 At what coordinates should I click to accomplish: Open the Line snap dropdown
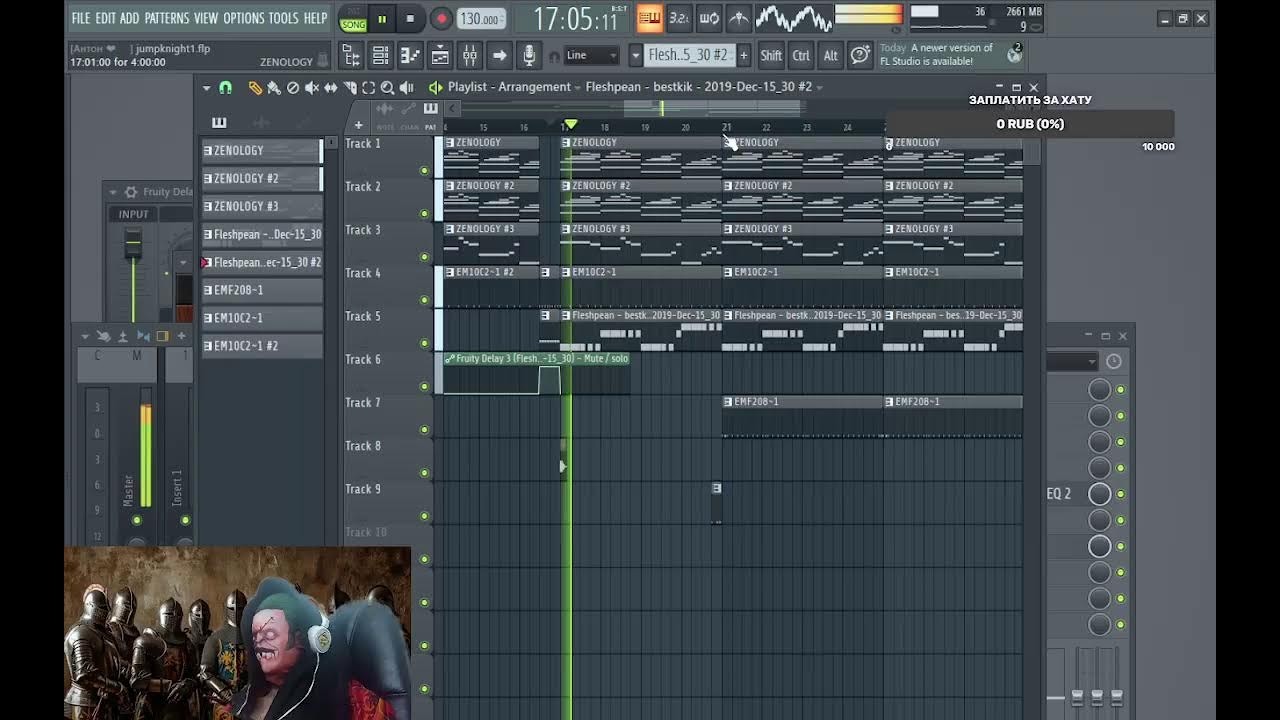pos(591,56)
